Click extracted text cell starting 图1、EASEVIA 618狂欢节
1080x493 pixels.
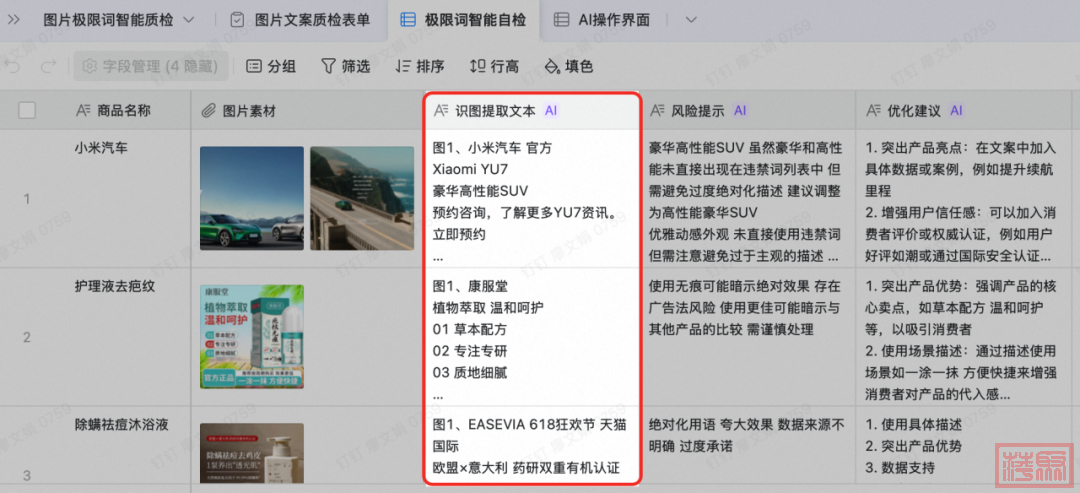click(x=532, y=445)
